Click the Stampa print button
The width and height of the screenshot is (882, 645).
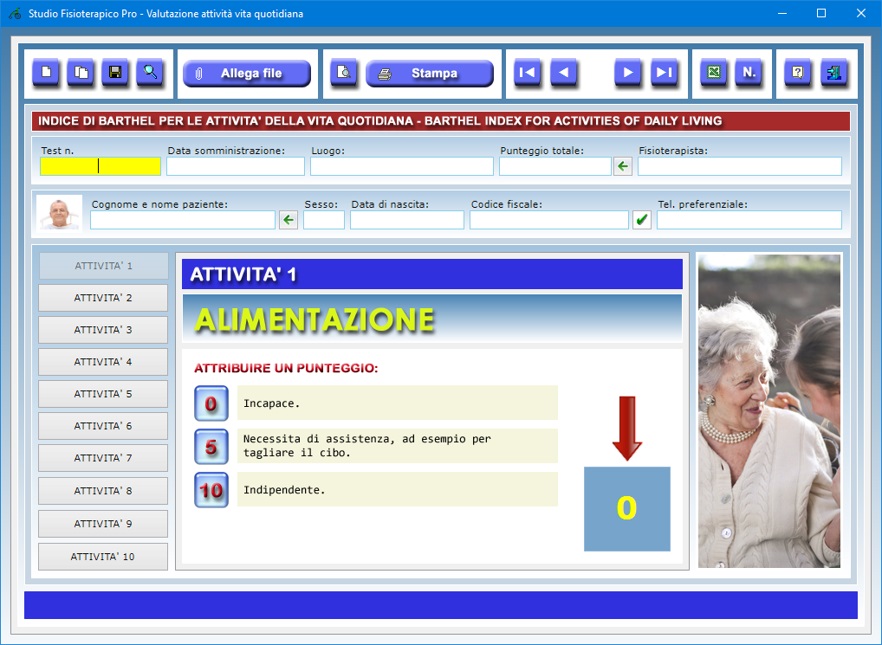pos(430,73)
